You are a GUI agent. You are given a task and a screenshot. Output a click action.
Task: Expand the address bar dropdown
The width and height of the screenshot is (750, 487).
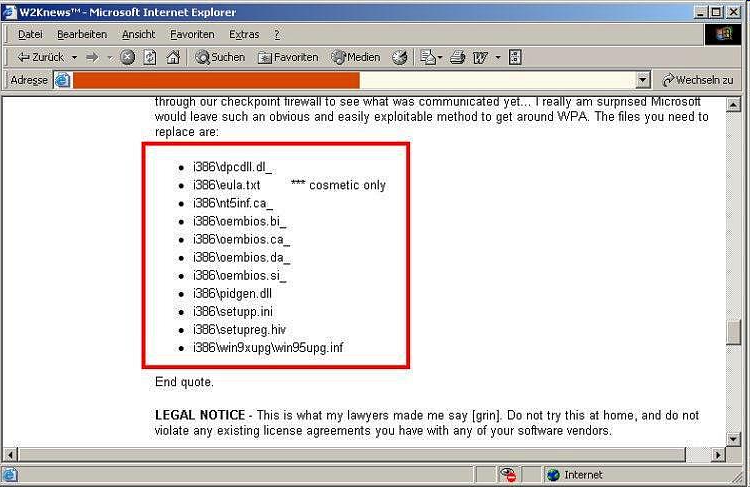pos(643,80)
